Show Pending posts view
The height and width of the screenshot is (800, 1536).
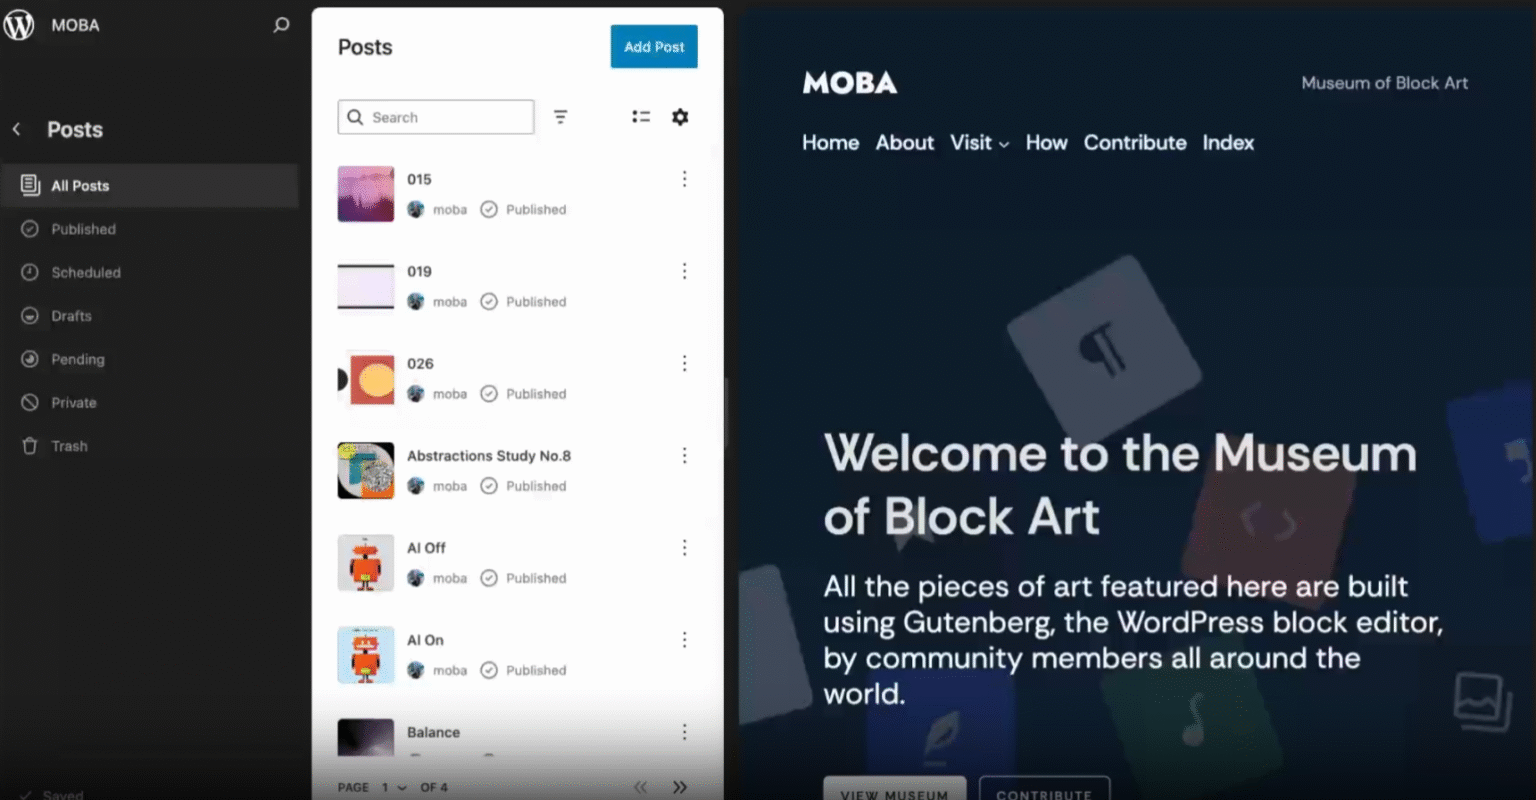pyautogui.click(x=150, y=359)
